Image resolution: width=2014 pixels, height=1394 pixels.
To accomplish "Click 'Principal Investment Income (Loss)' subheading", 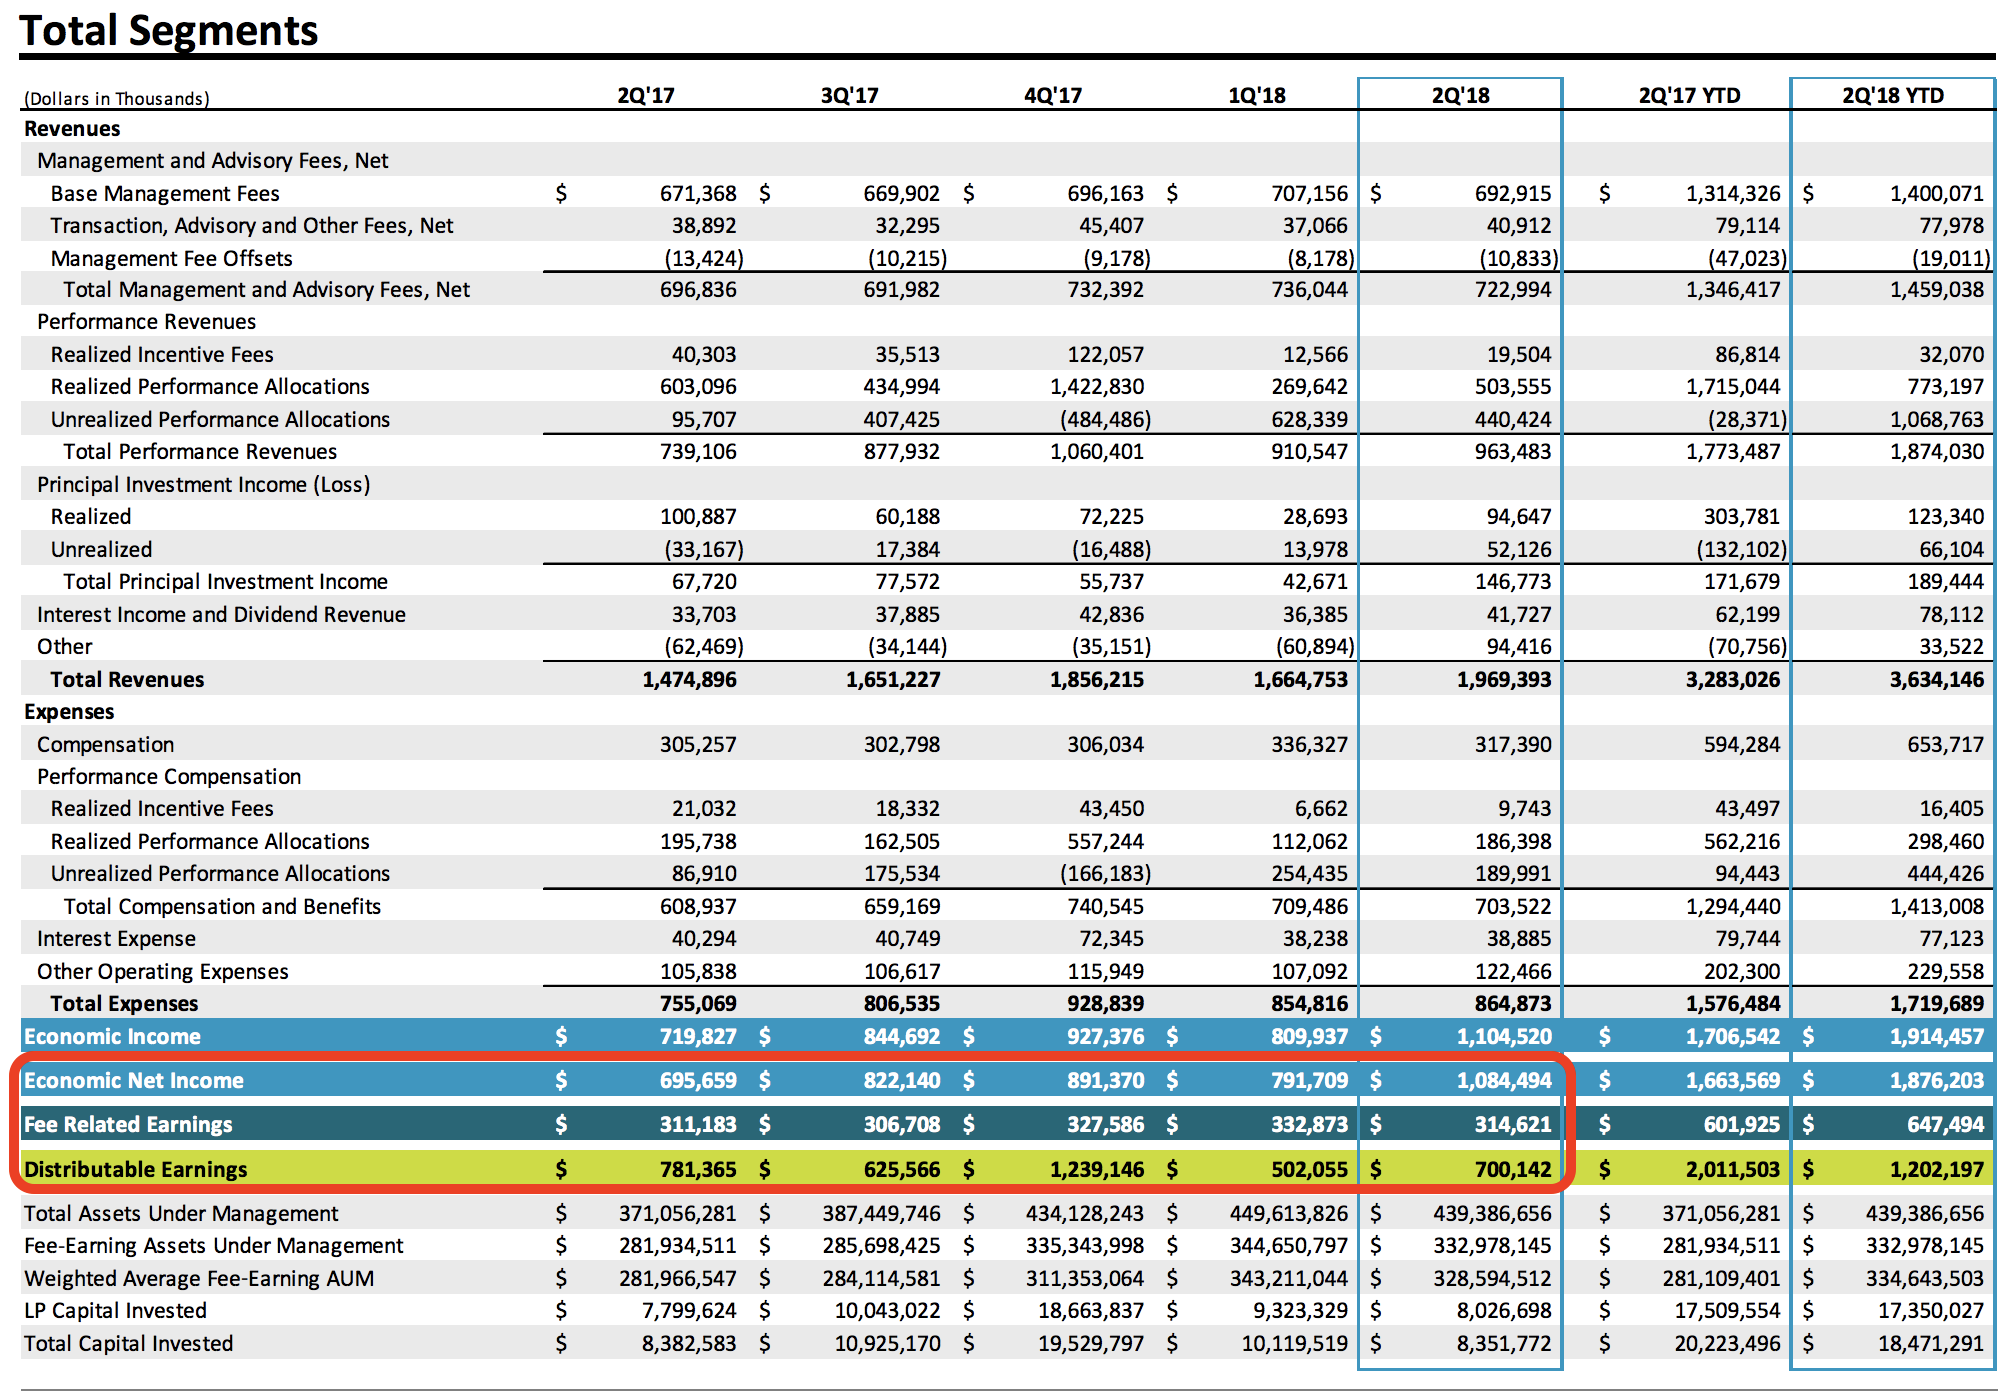I will [204, 485].
